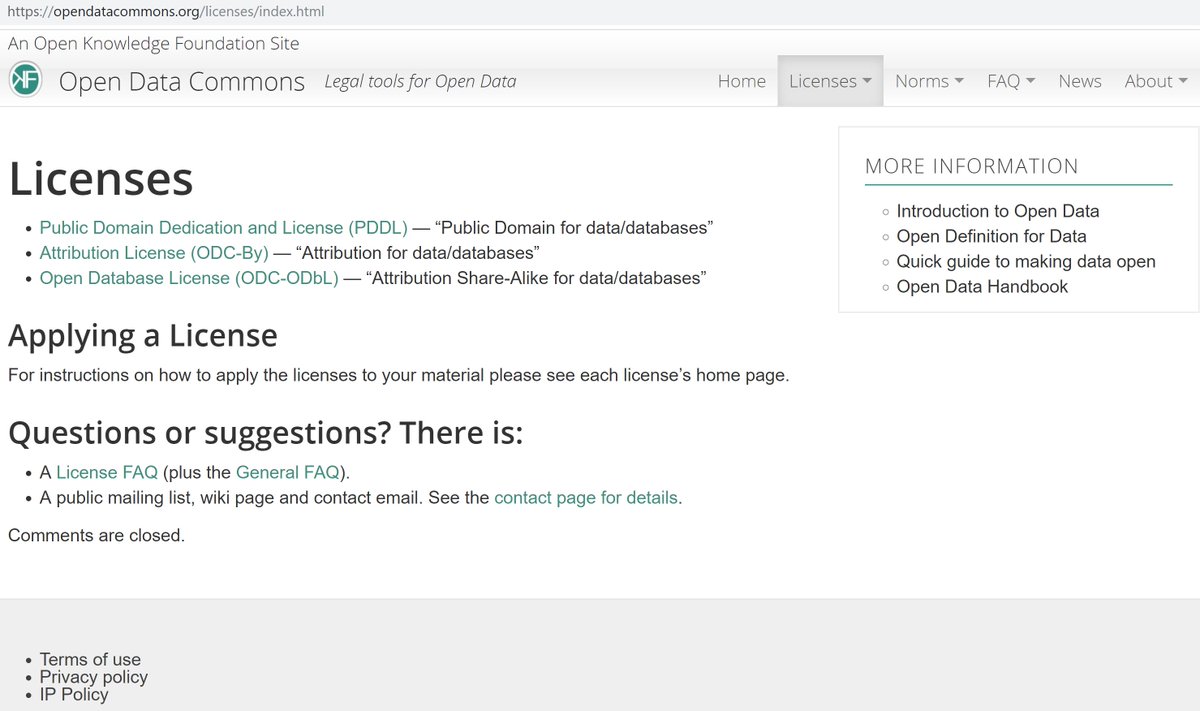Open Public Domain Dedication and License (PDDL) link
Screen dimensions: 1200x711
pos(224,228)
